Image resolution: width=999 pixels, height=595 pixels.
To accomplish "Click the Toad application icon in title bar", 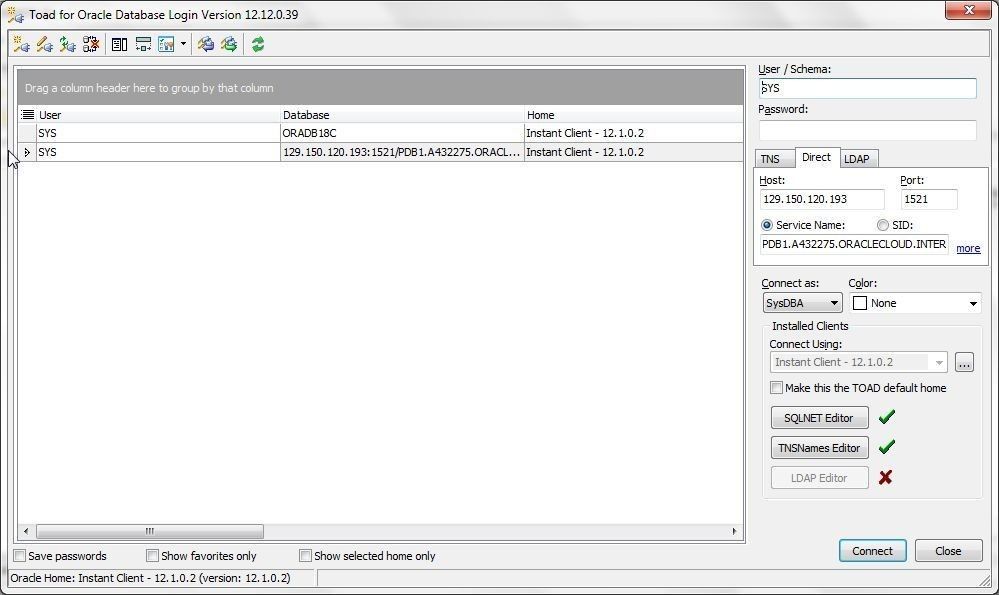I will click(x=16, y=14).
